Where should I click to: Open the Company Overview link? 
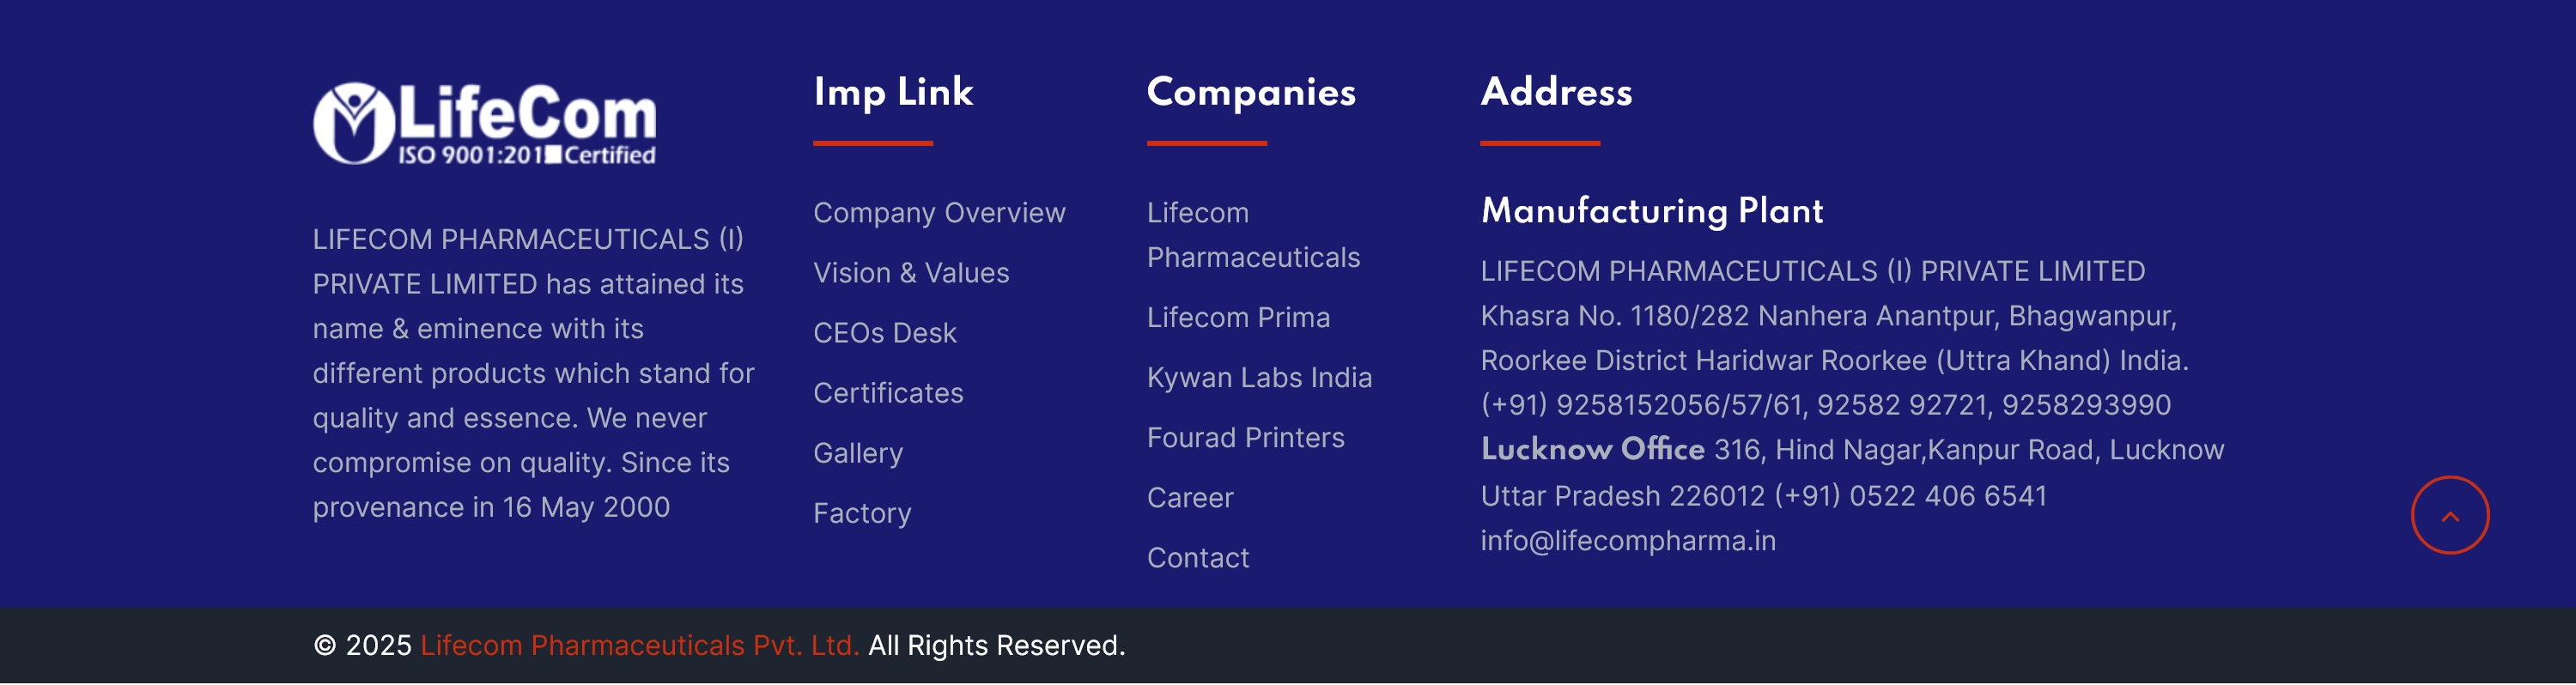pos(939,213)
